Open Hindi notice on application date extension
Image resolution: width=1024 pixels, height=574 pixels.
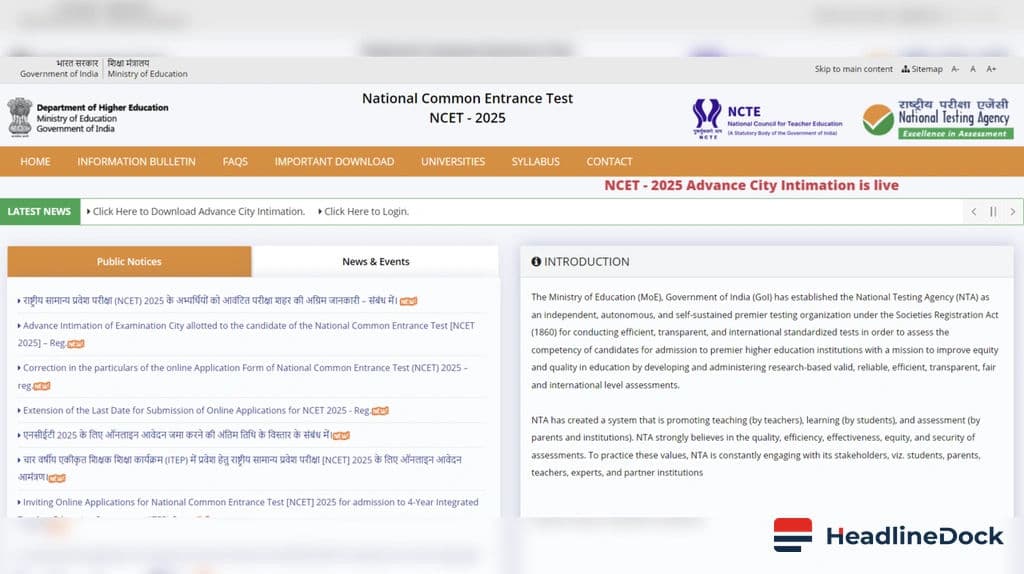pos(177,435)
